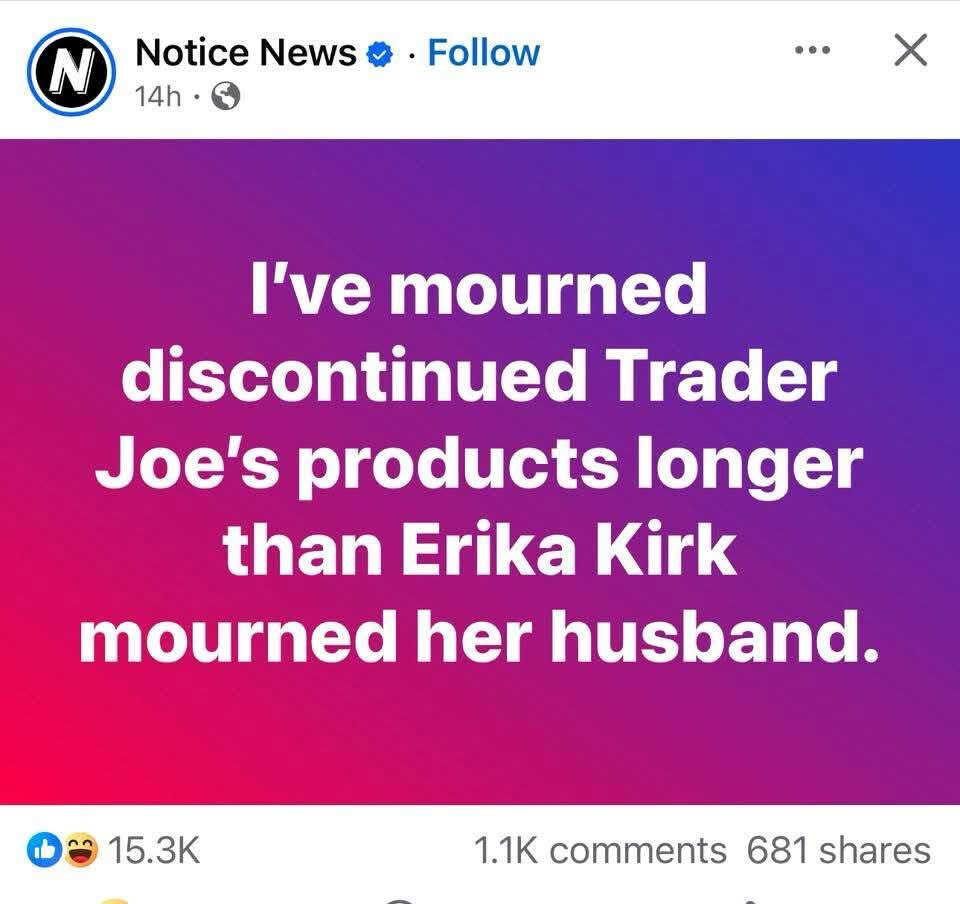960x904 pixels.
Task: Click the blue verified badge
Action: coord(379,54)
